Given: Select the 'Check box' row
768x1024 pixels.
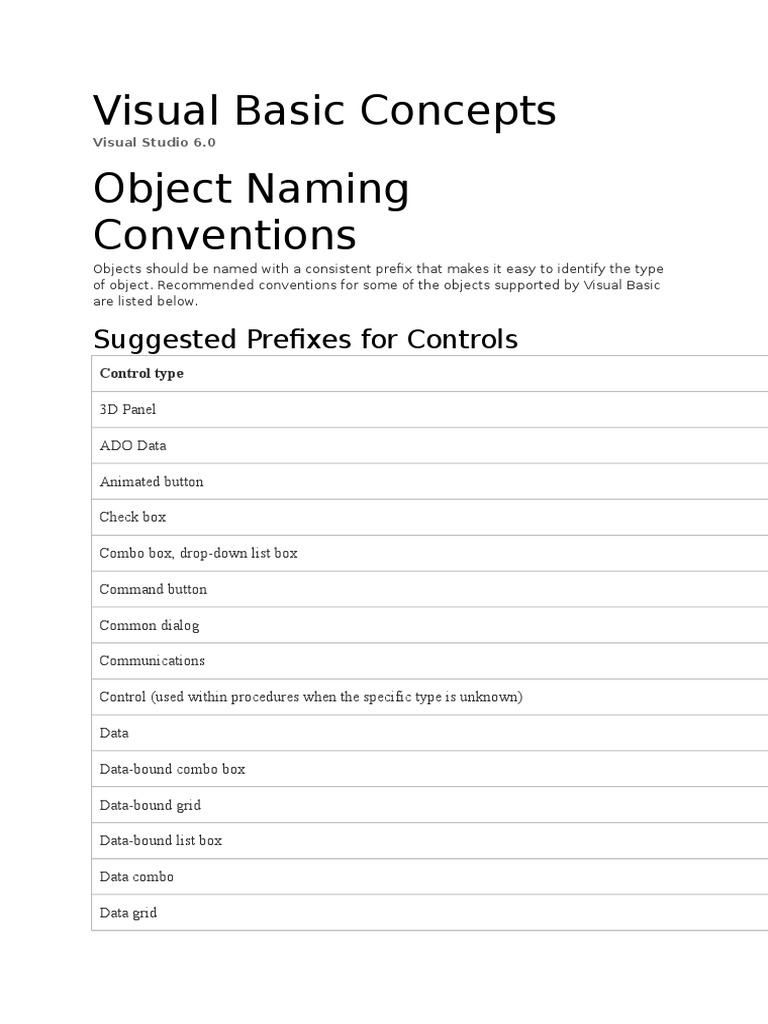Looking at the screenshot, I should coord(133,517).
